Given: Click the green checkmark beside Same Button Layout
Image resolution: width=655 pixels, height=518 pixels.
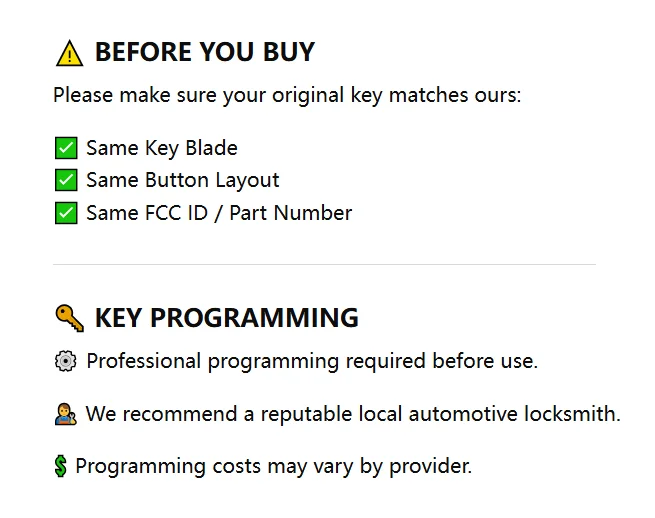Looking at the screenshot, I should [66, 180].
